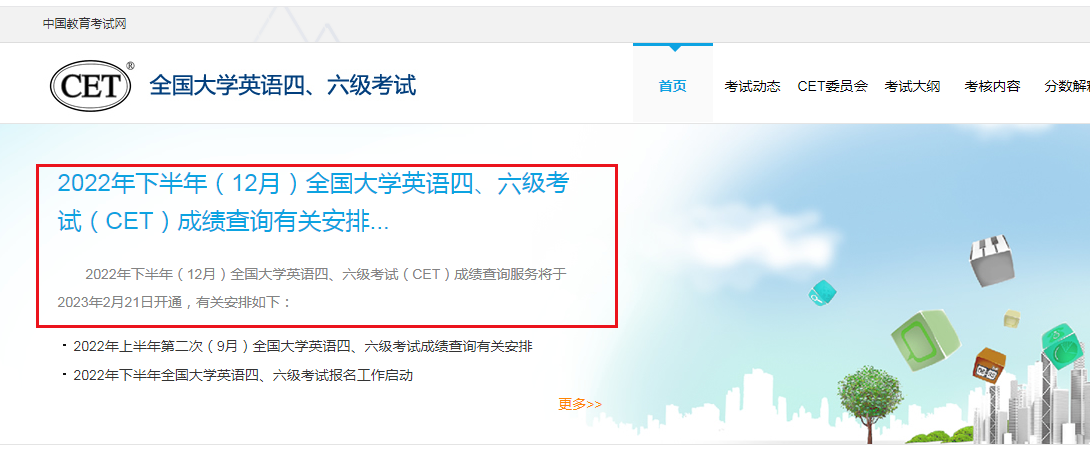Click the orange 更多>> link
The height and width of the screenshot is (469, 1090).
click(x=580, y=404)
